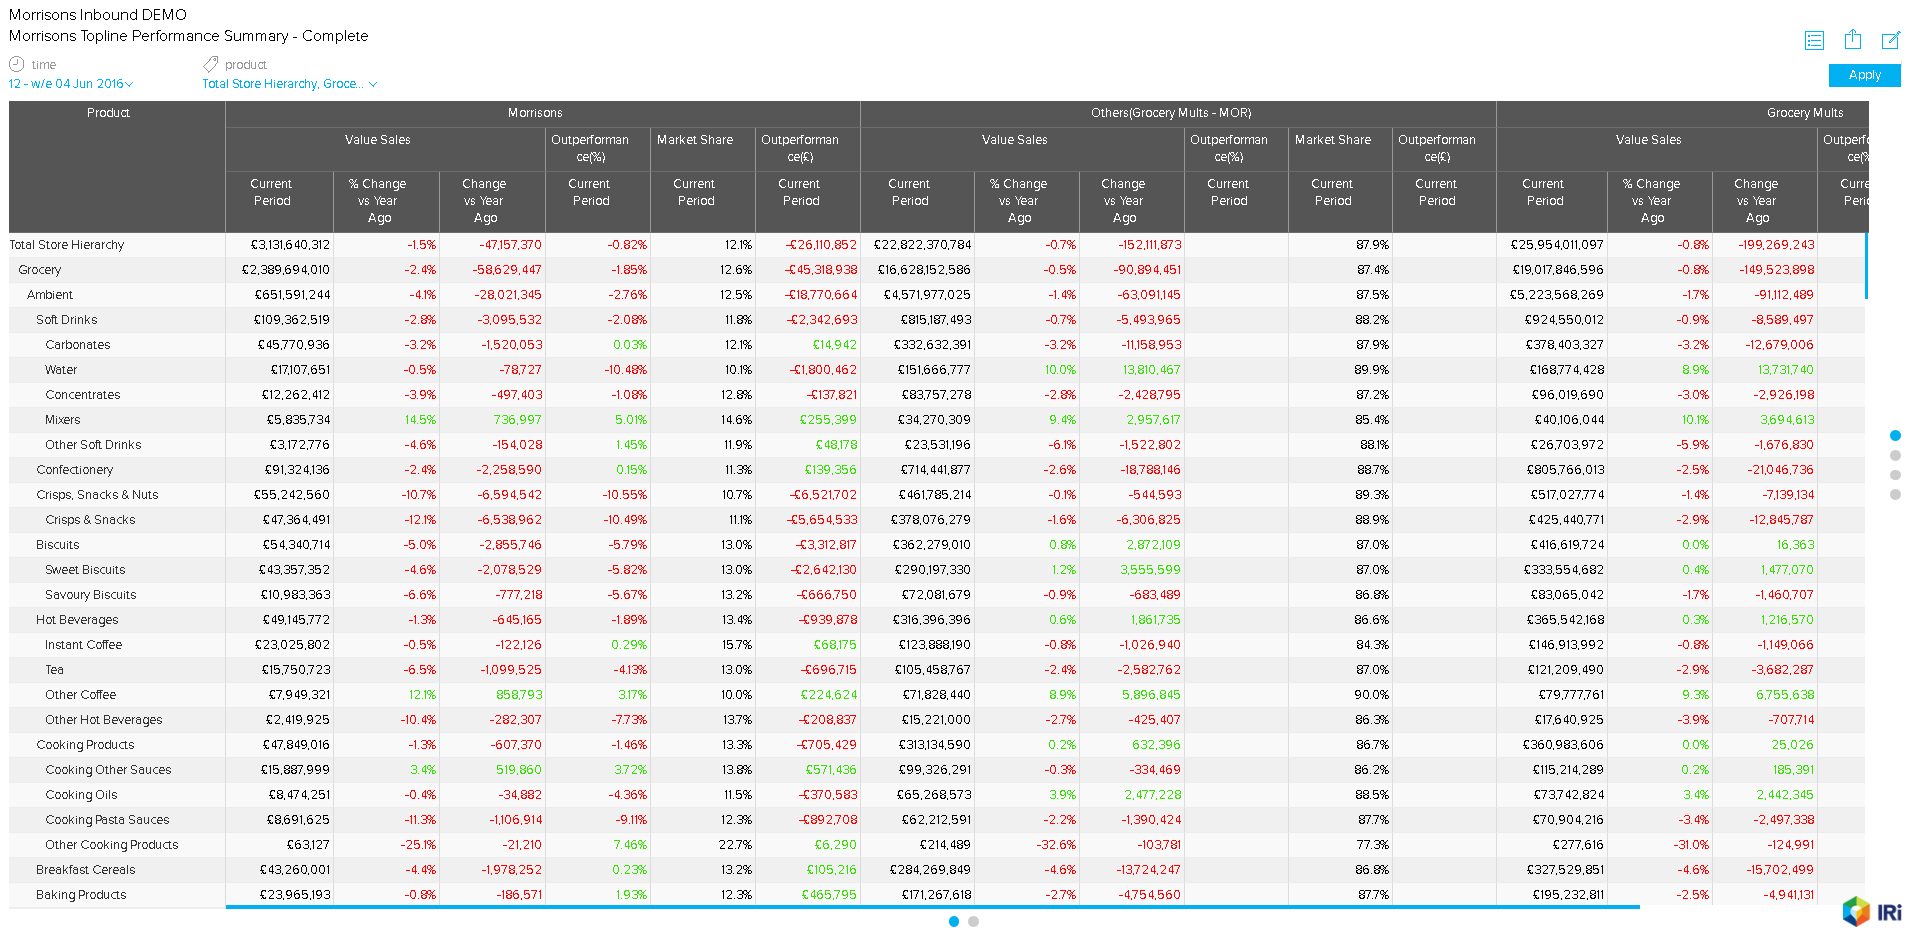Image resolution: width=1907 pixels, height=931 pixels.
Task: Select the Baking Products row
Action: [x=937, y=895]
